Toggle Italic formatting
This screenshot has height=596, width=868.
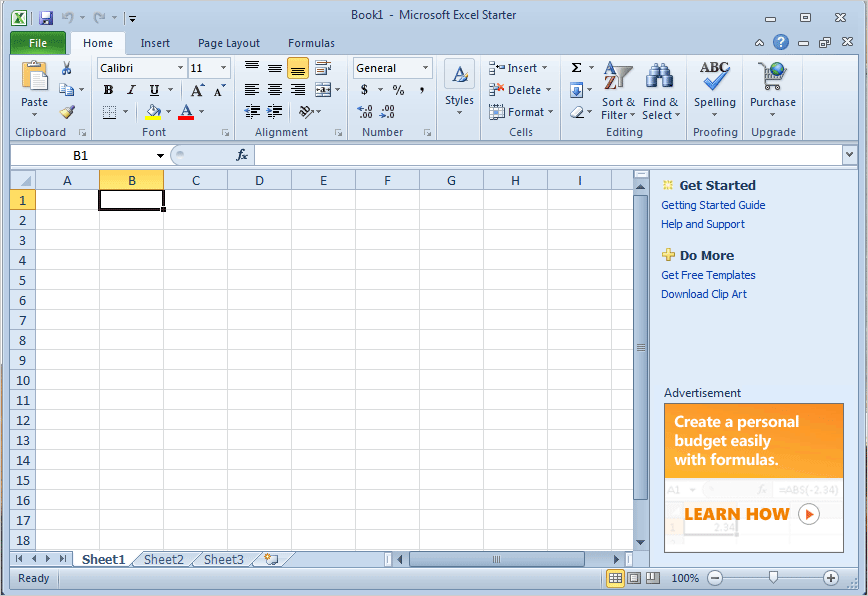tap(131, 90)
